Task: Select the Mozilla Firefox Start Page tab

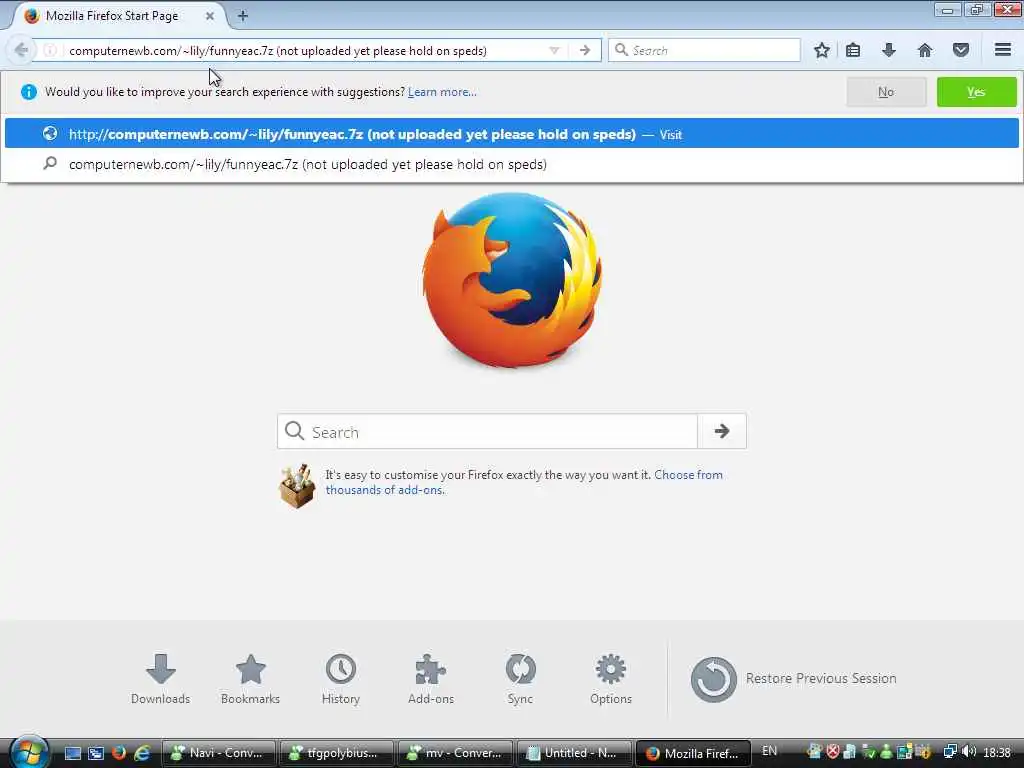Action: (118, 16)
